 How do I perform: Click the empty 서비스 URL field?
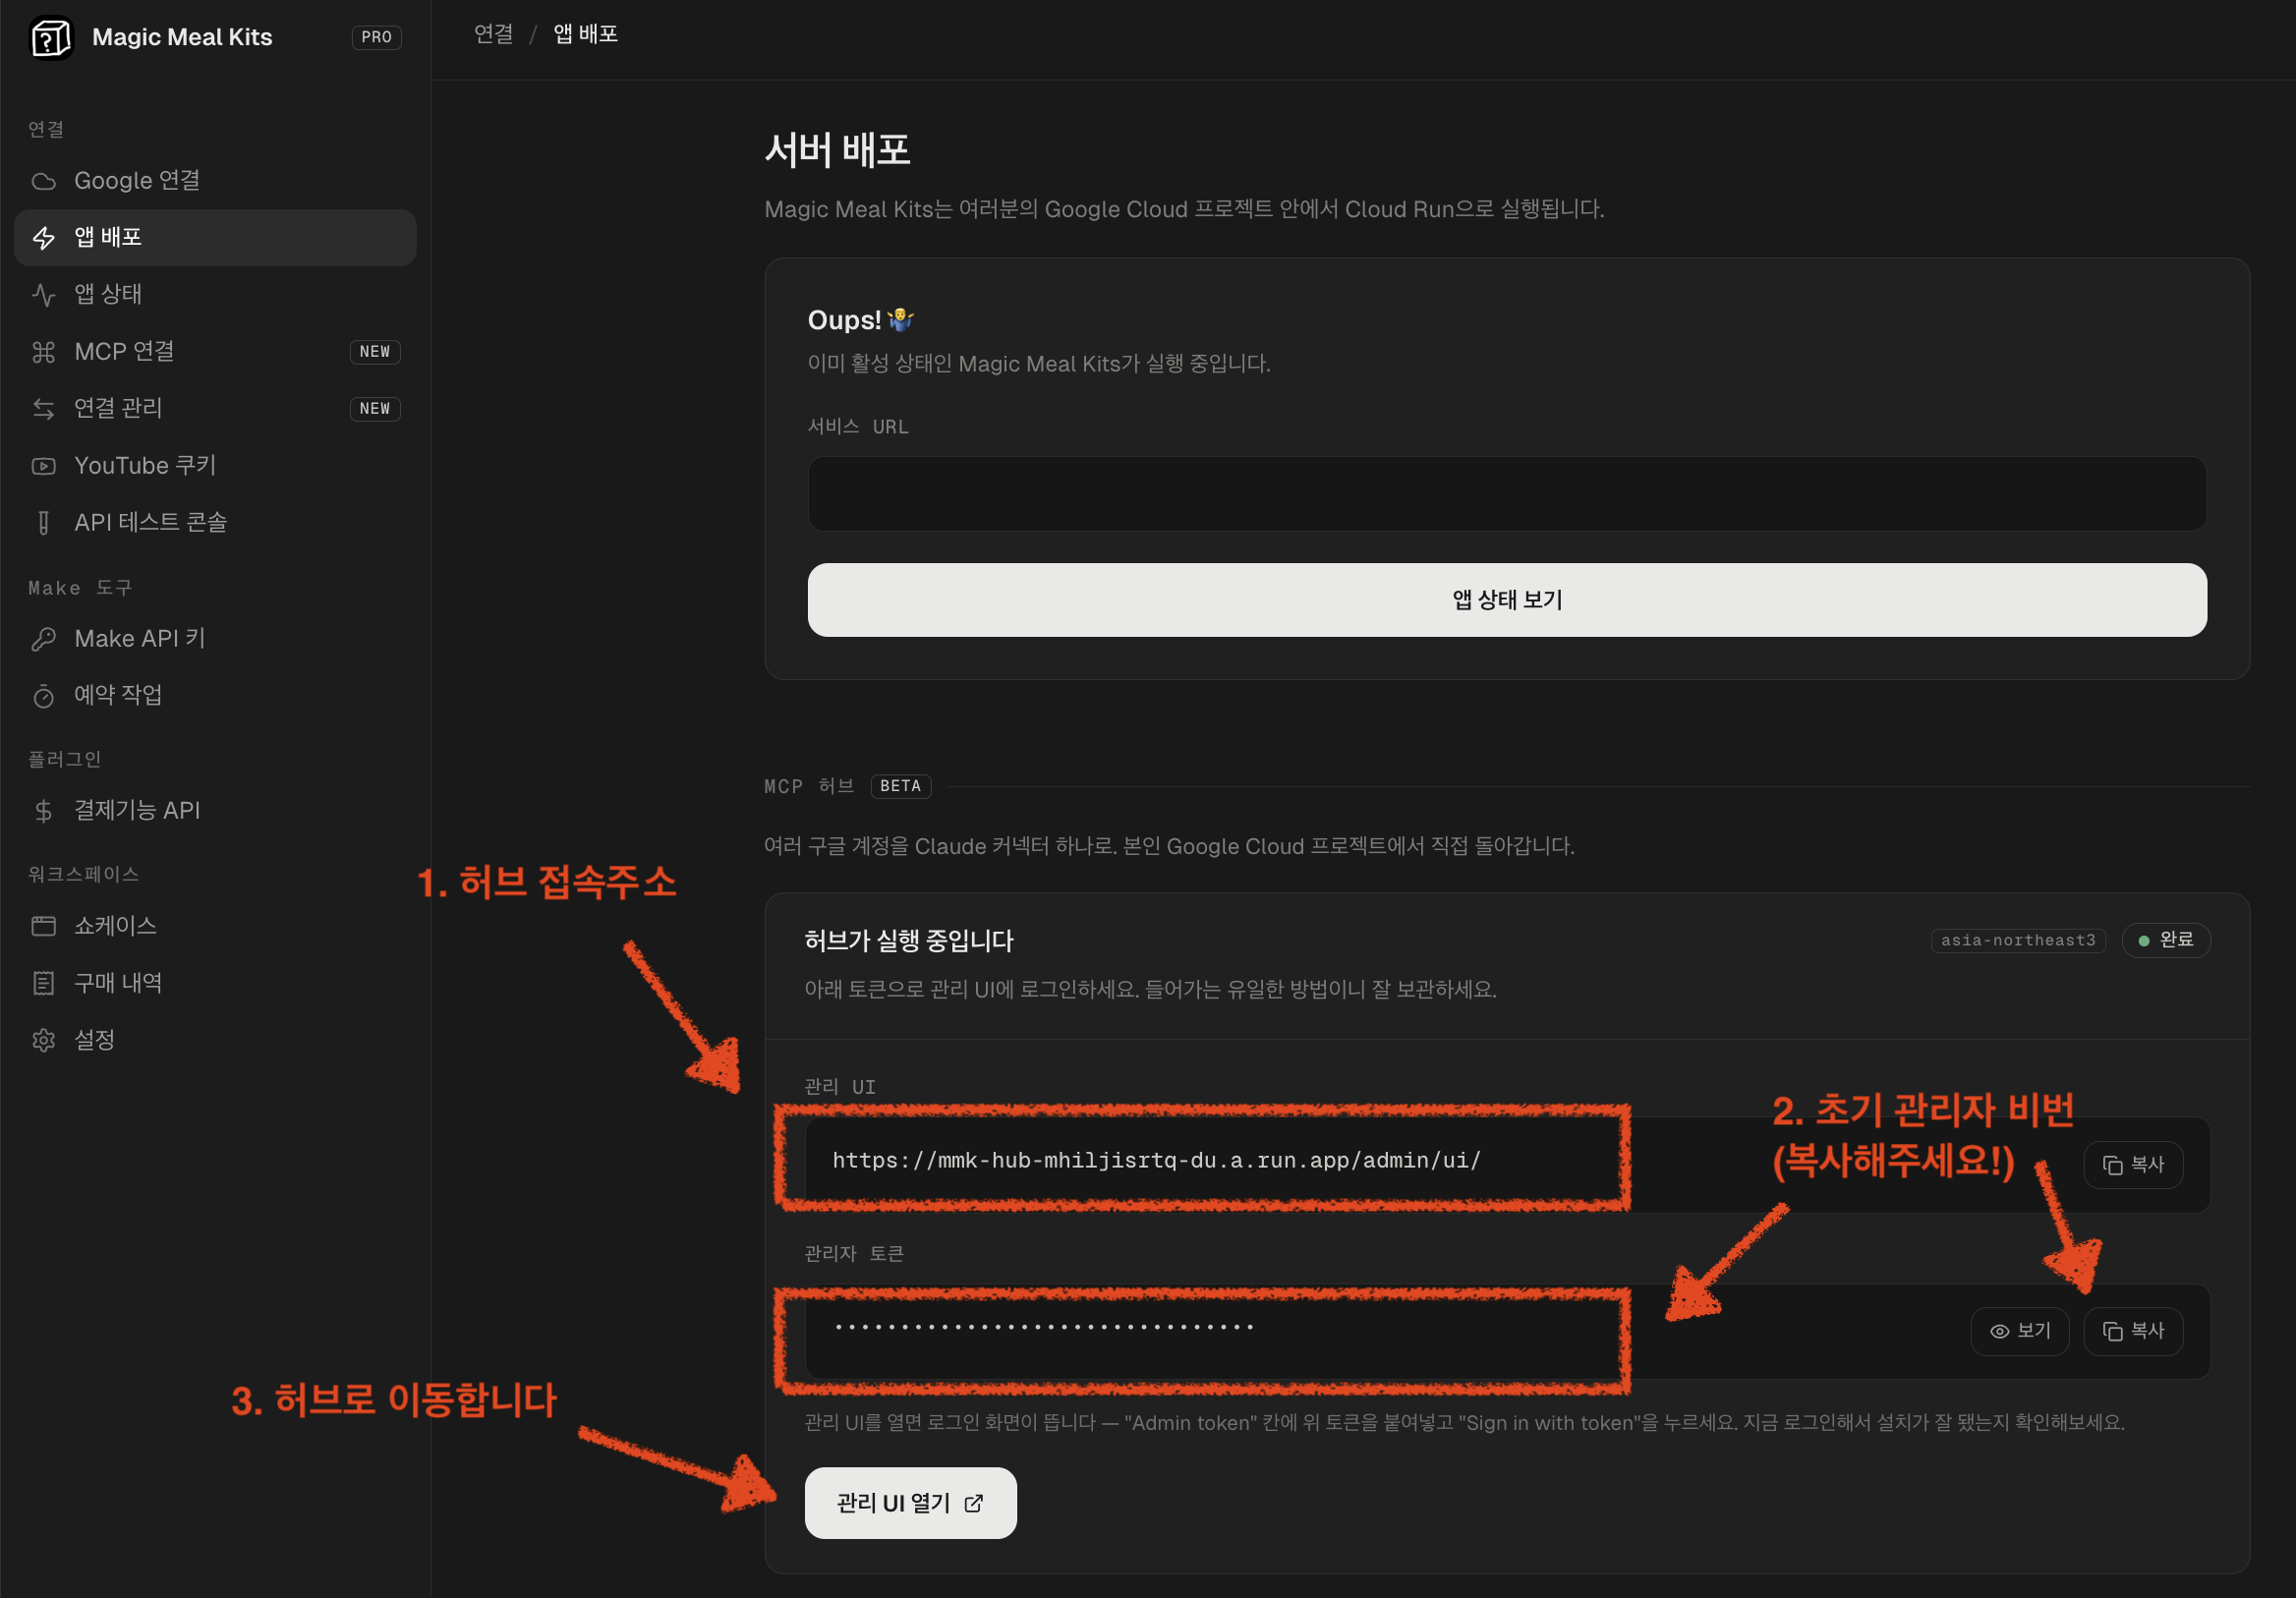click(x=1507, y=494)
